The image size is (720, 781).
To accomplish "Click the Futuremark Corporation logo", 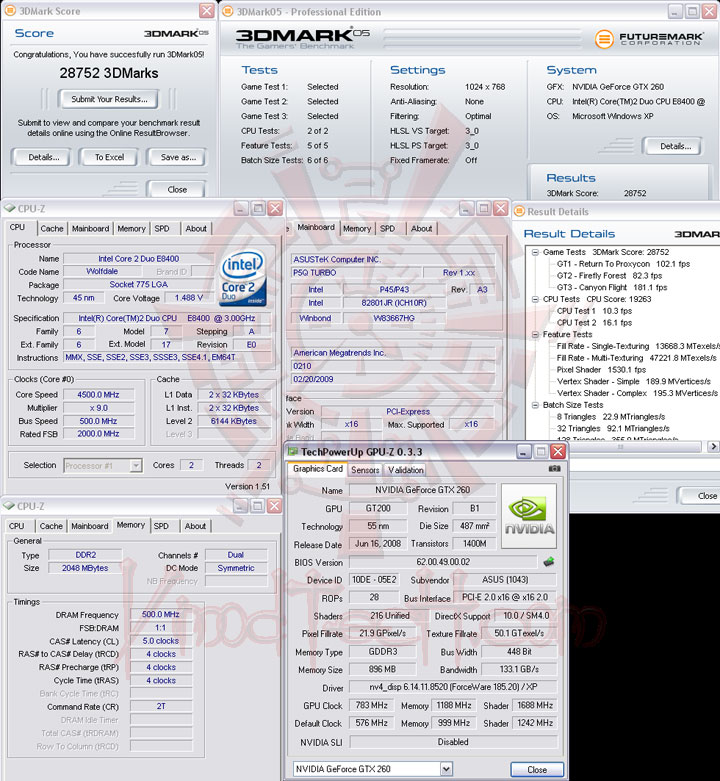I will (649, 38).
